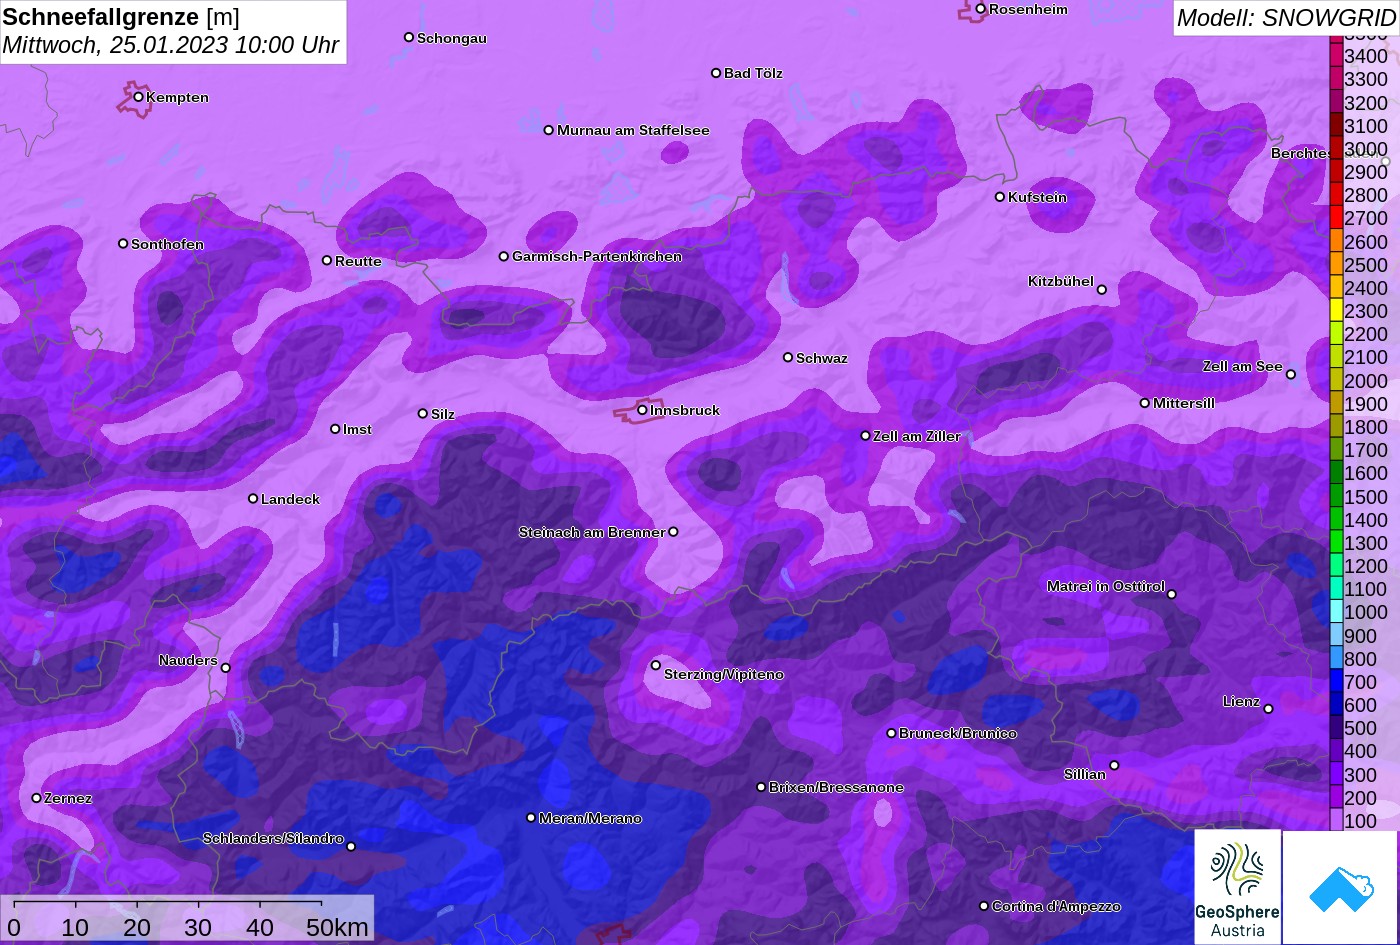Select the "Reutte" town label
Viewport: 1400px width, 945px height.
pos(358,261)
